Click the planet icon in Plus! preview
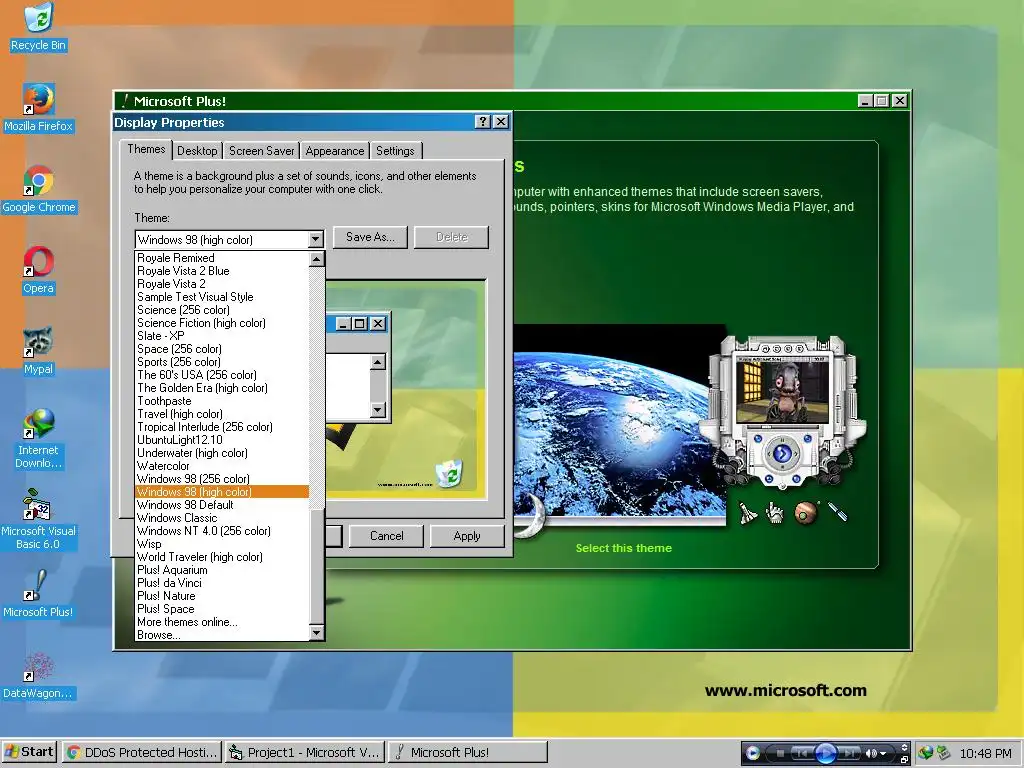 [x=807, y=513]
